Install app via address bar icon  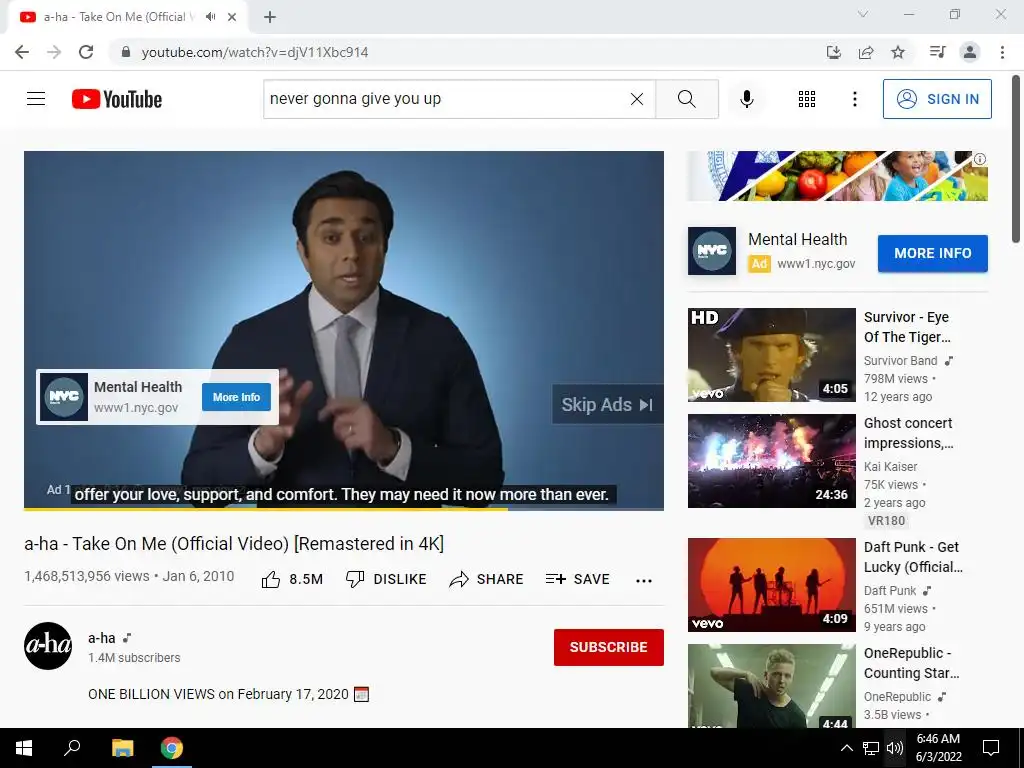pos(834,52)
